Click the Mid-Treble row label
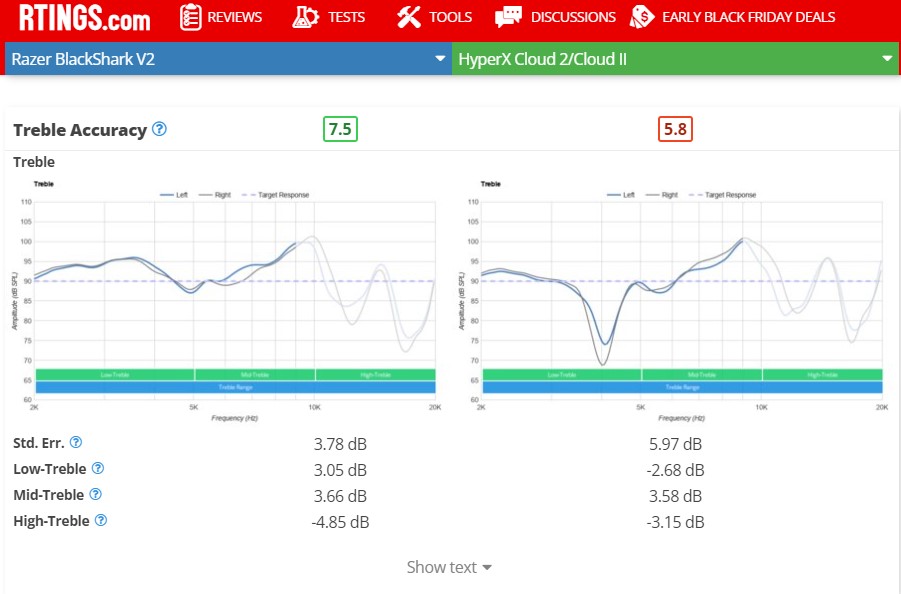 click(48, 495)
